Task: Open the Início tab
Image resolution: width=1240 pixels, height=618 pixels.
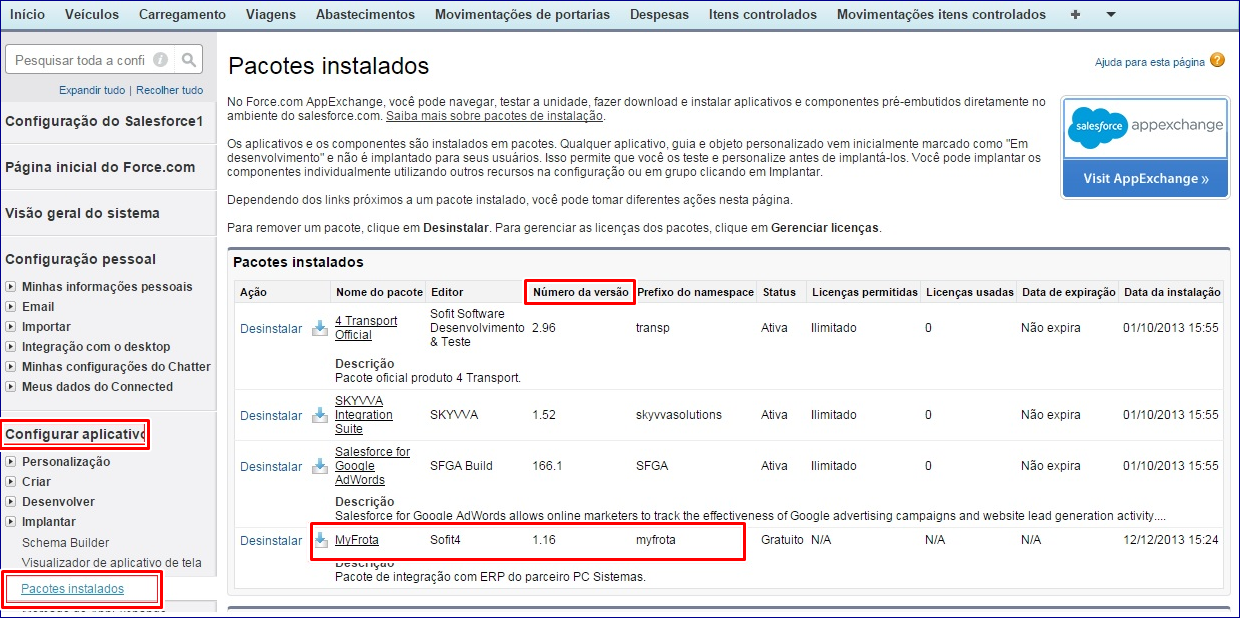Action: pyautogui.click(x=27, y=14)
